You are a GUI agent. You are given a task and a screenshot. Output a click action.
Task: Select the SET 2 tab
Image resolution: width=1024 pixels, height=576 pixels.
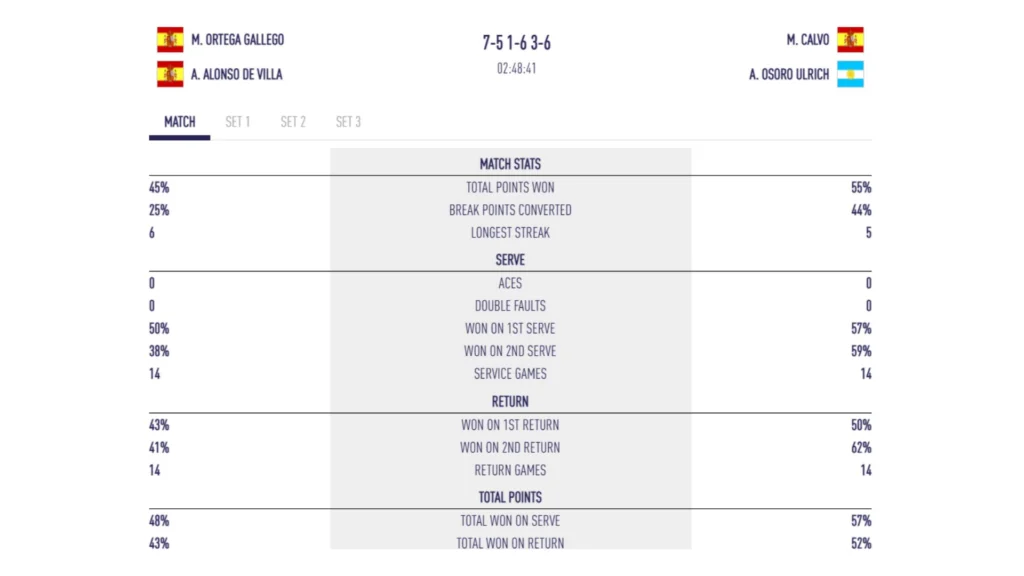pyautogui.click(x=293, y=122)
